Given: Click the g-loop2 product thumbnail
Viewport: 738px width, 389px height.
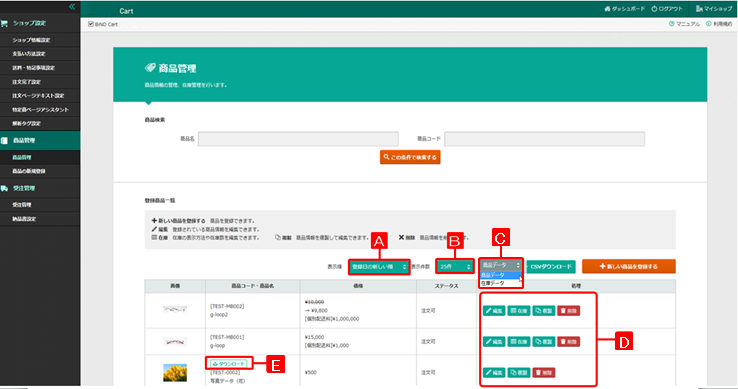Looking at the screenshot, I should pyautogui.click(x=175, y=309).
